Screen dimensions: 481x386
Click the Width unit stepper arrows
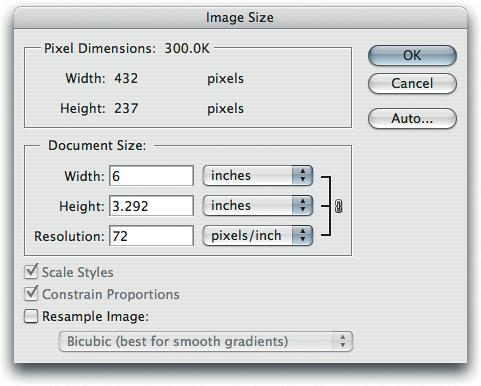click(302, 175)
